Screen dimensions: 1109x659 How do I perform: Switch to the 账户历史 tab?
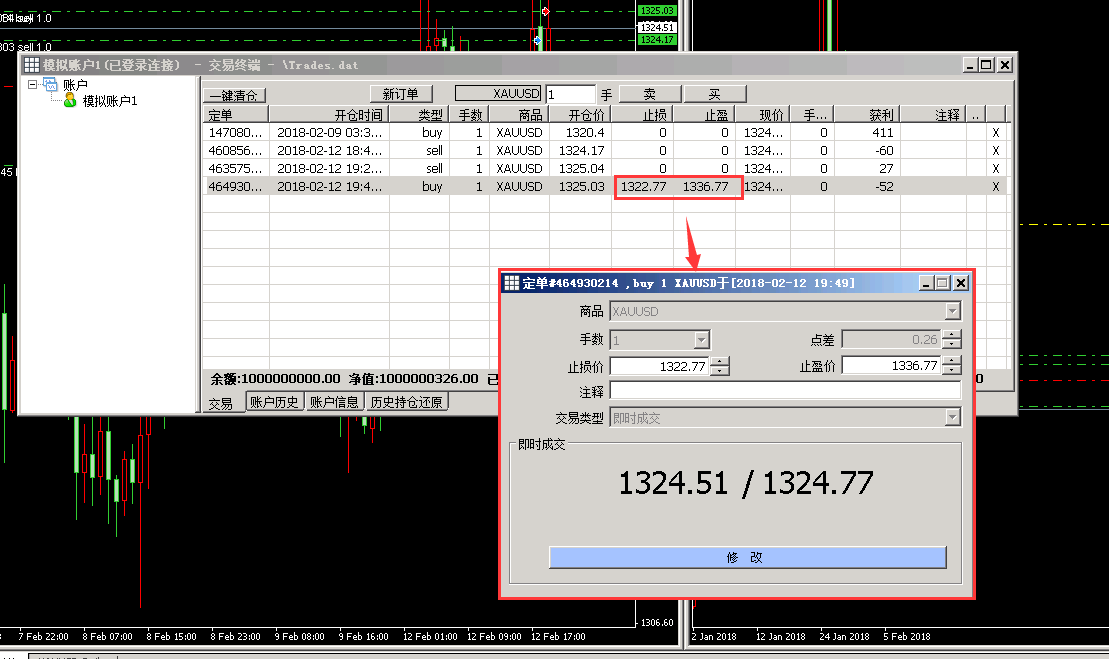coord(275,403)
